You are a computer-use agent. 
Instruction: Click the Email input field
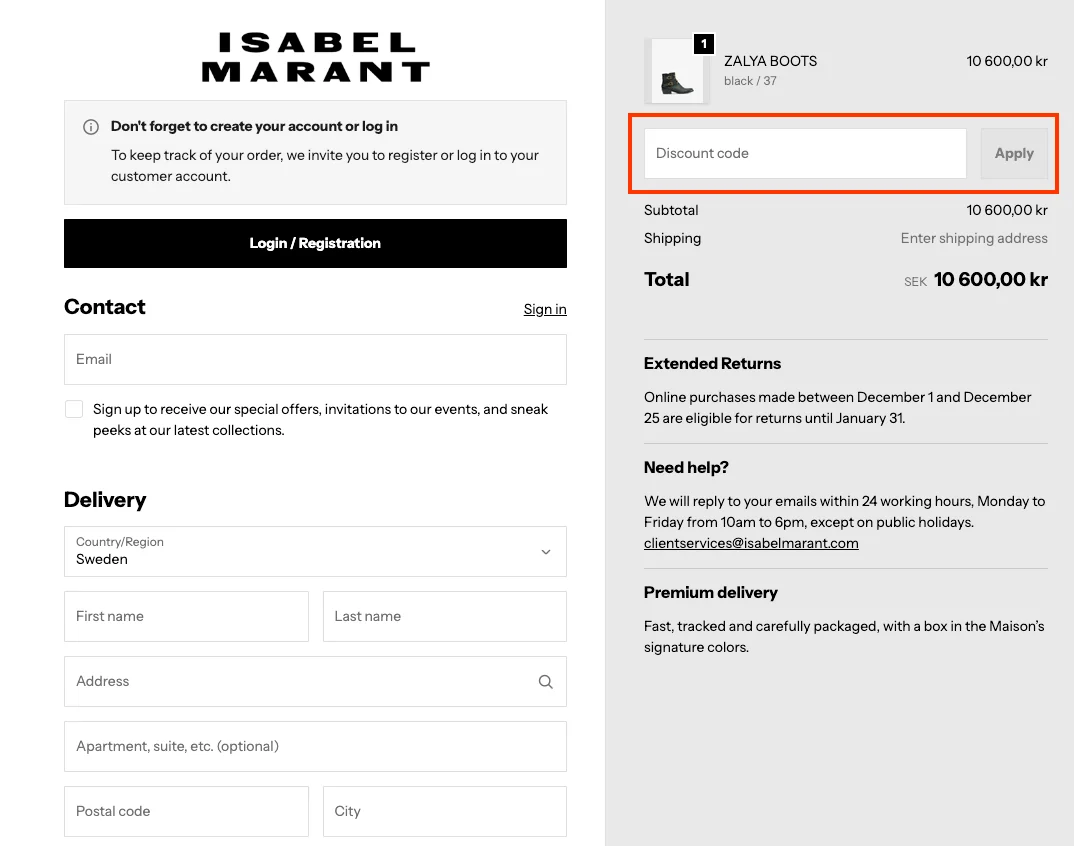[315, 360]
